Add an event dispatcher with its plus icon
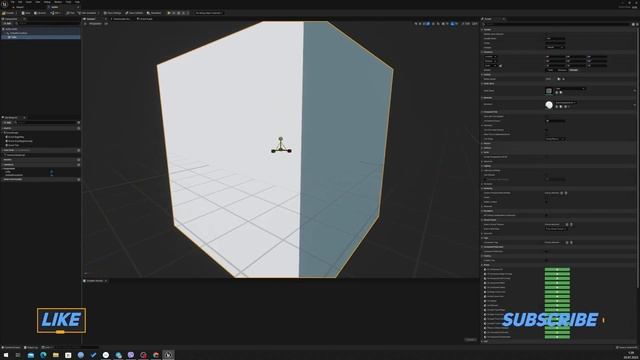 (x=78, y=179)
